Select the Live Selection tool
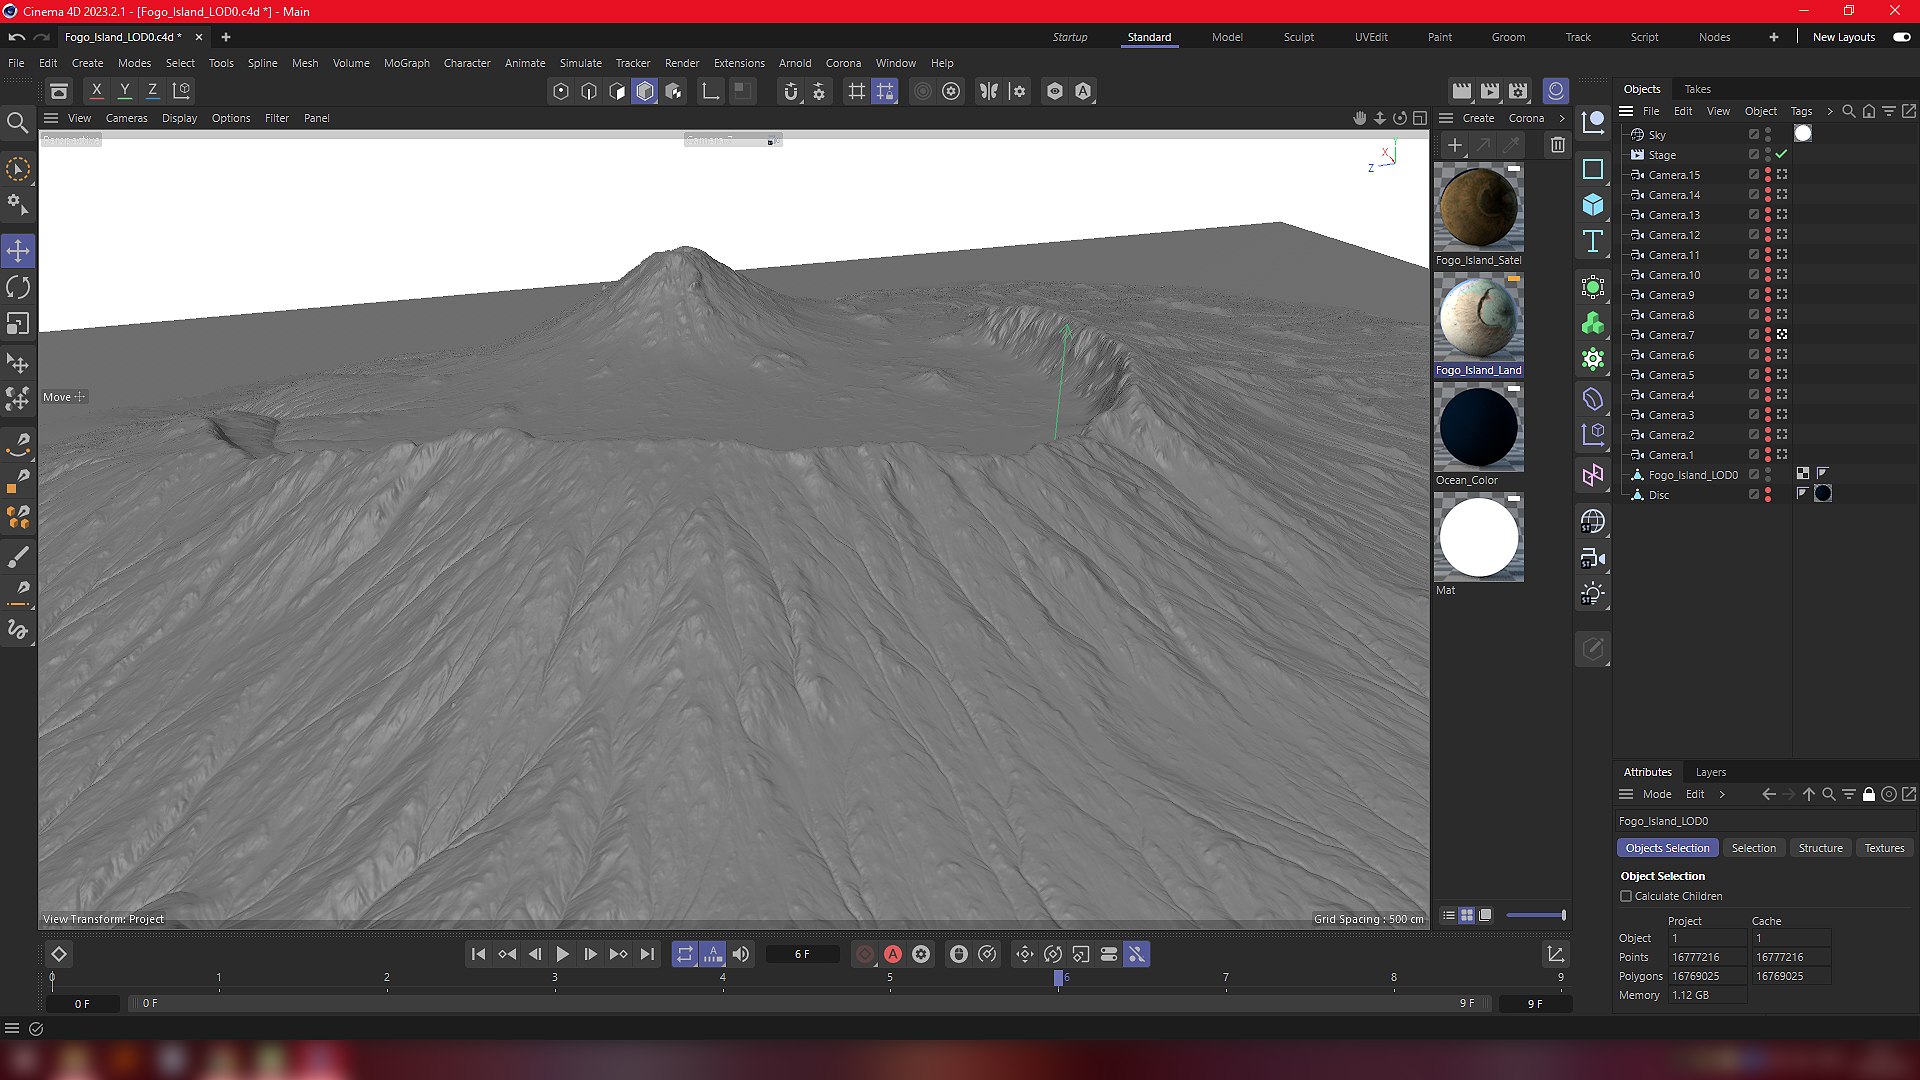Viewport: 1920px width, 1080px height. tap(18, 169)
